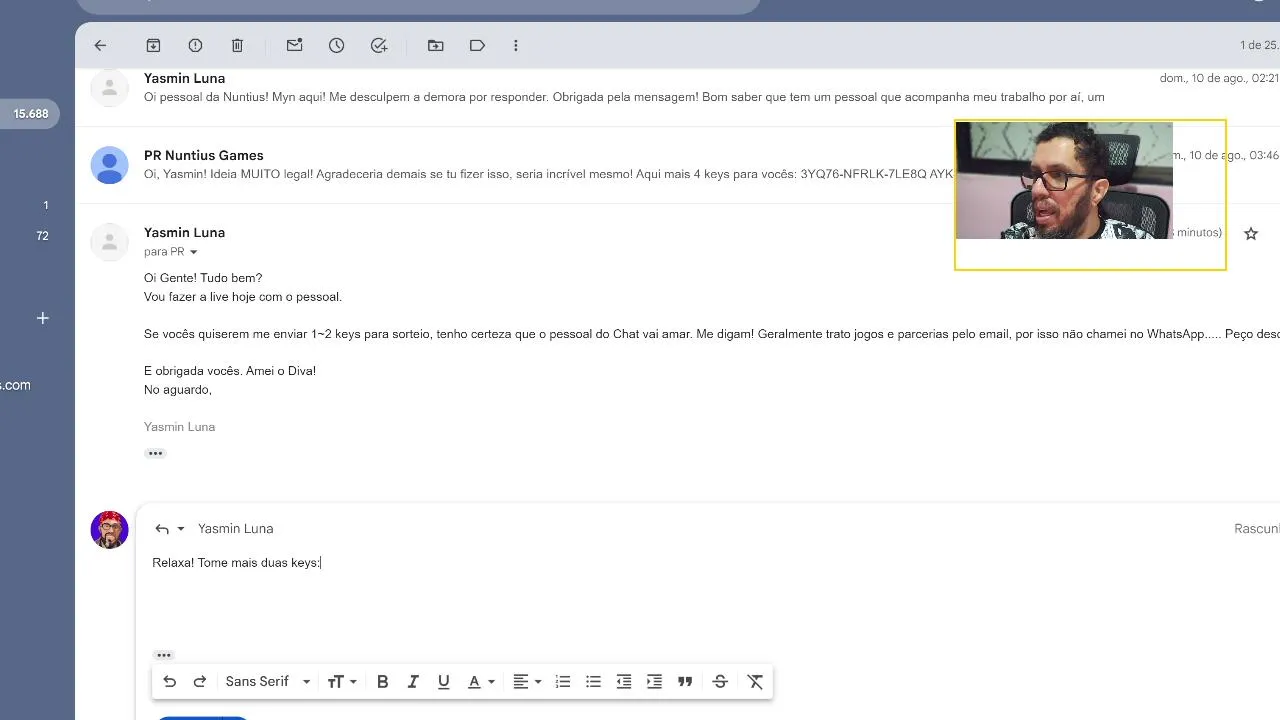The image size is (1280, 720).
Task: Open text alignment dropdown
Action: pos(527,682)
